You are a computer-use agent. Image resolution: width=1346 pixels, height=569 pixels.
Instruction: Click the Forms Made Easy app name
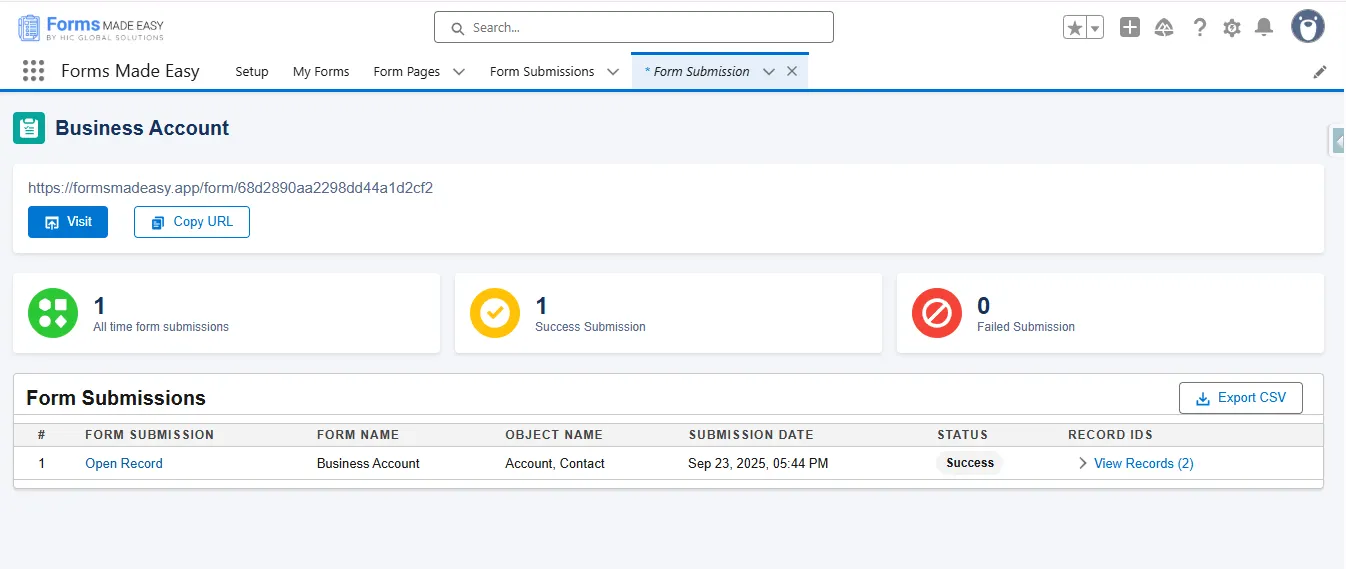coord(130,71)
